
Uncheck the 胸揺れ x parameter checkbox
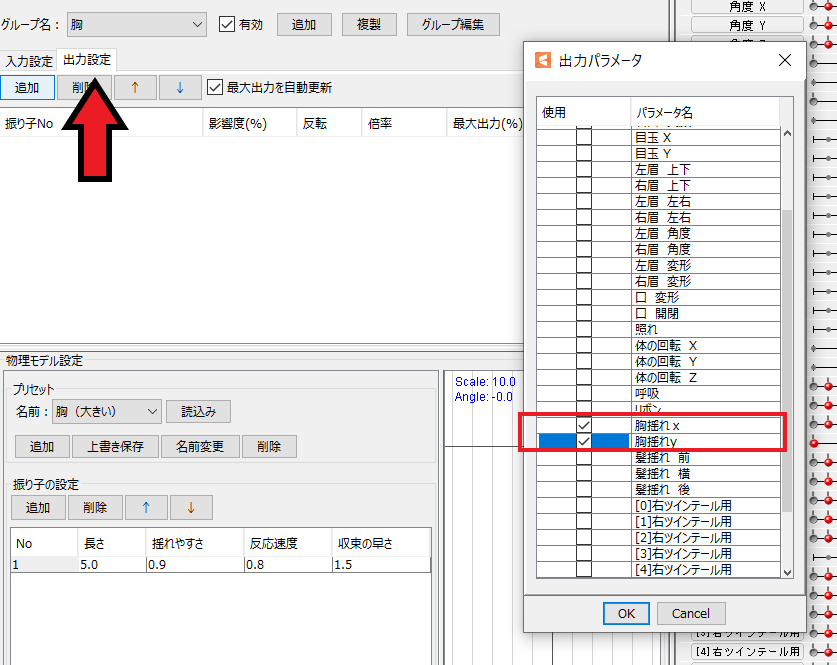584,425
